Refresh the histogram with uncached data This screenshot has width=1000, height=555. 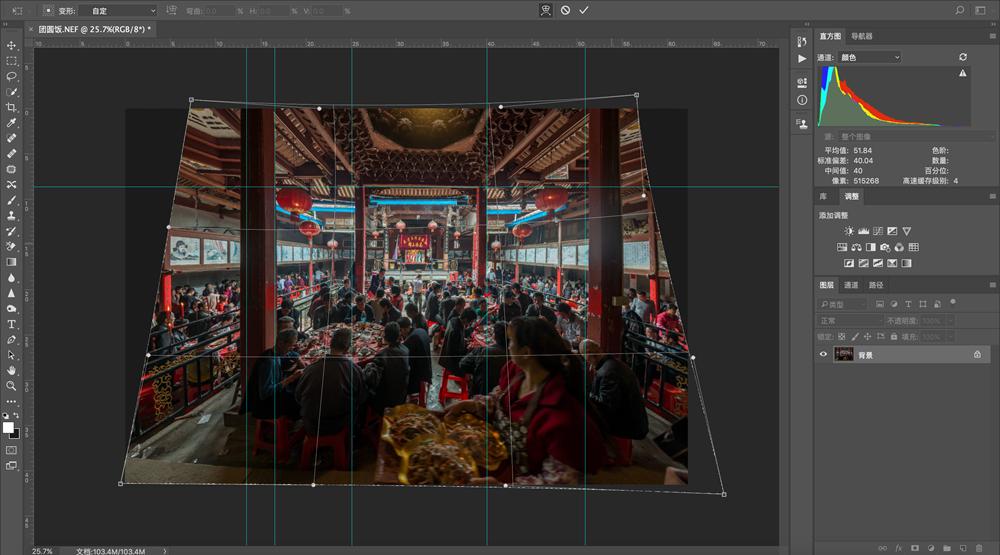coord(963,57)
